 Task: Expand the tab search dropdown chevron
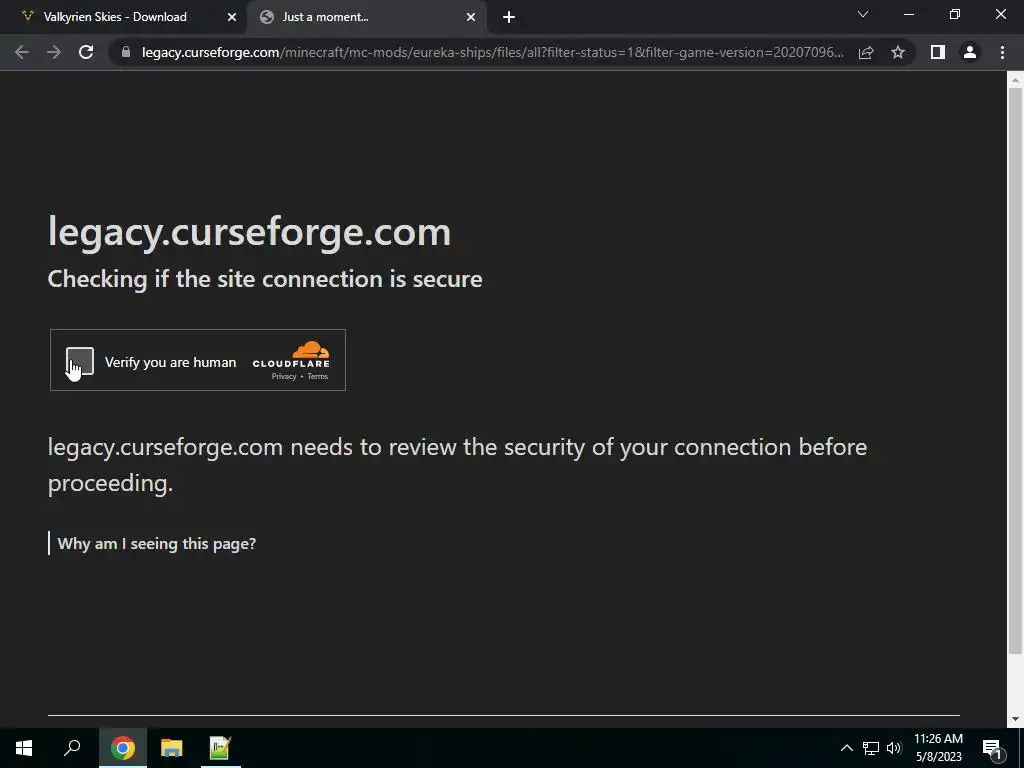[x=863, y=14]
